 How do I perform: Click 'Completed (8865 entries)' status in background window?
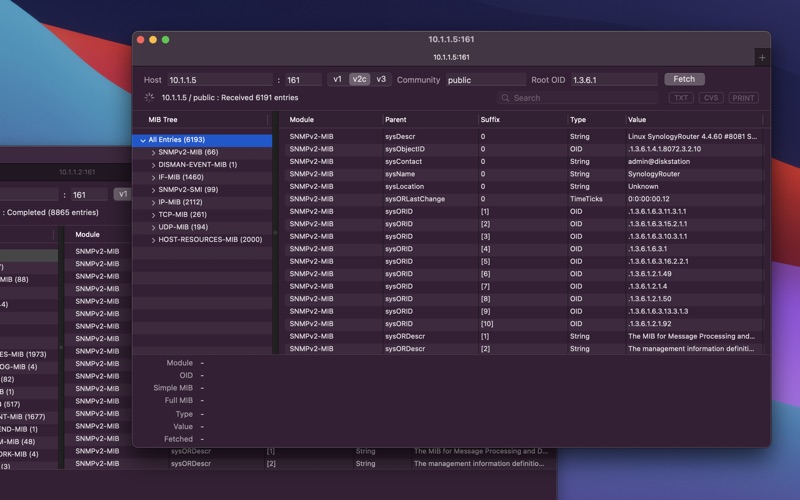click(53, 212)
